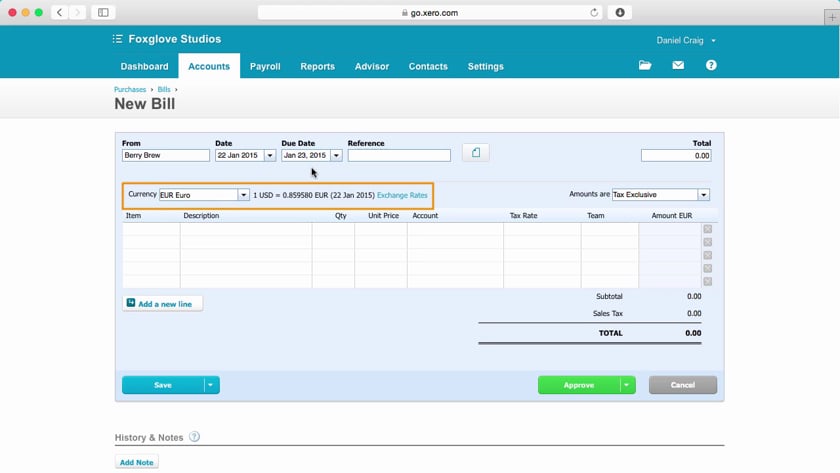The height and width of the screenshot is (473, 840).
Task: Click first row Description cell
Action: point(246,229)
